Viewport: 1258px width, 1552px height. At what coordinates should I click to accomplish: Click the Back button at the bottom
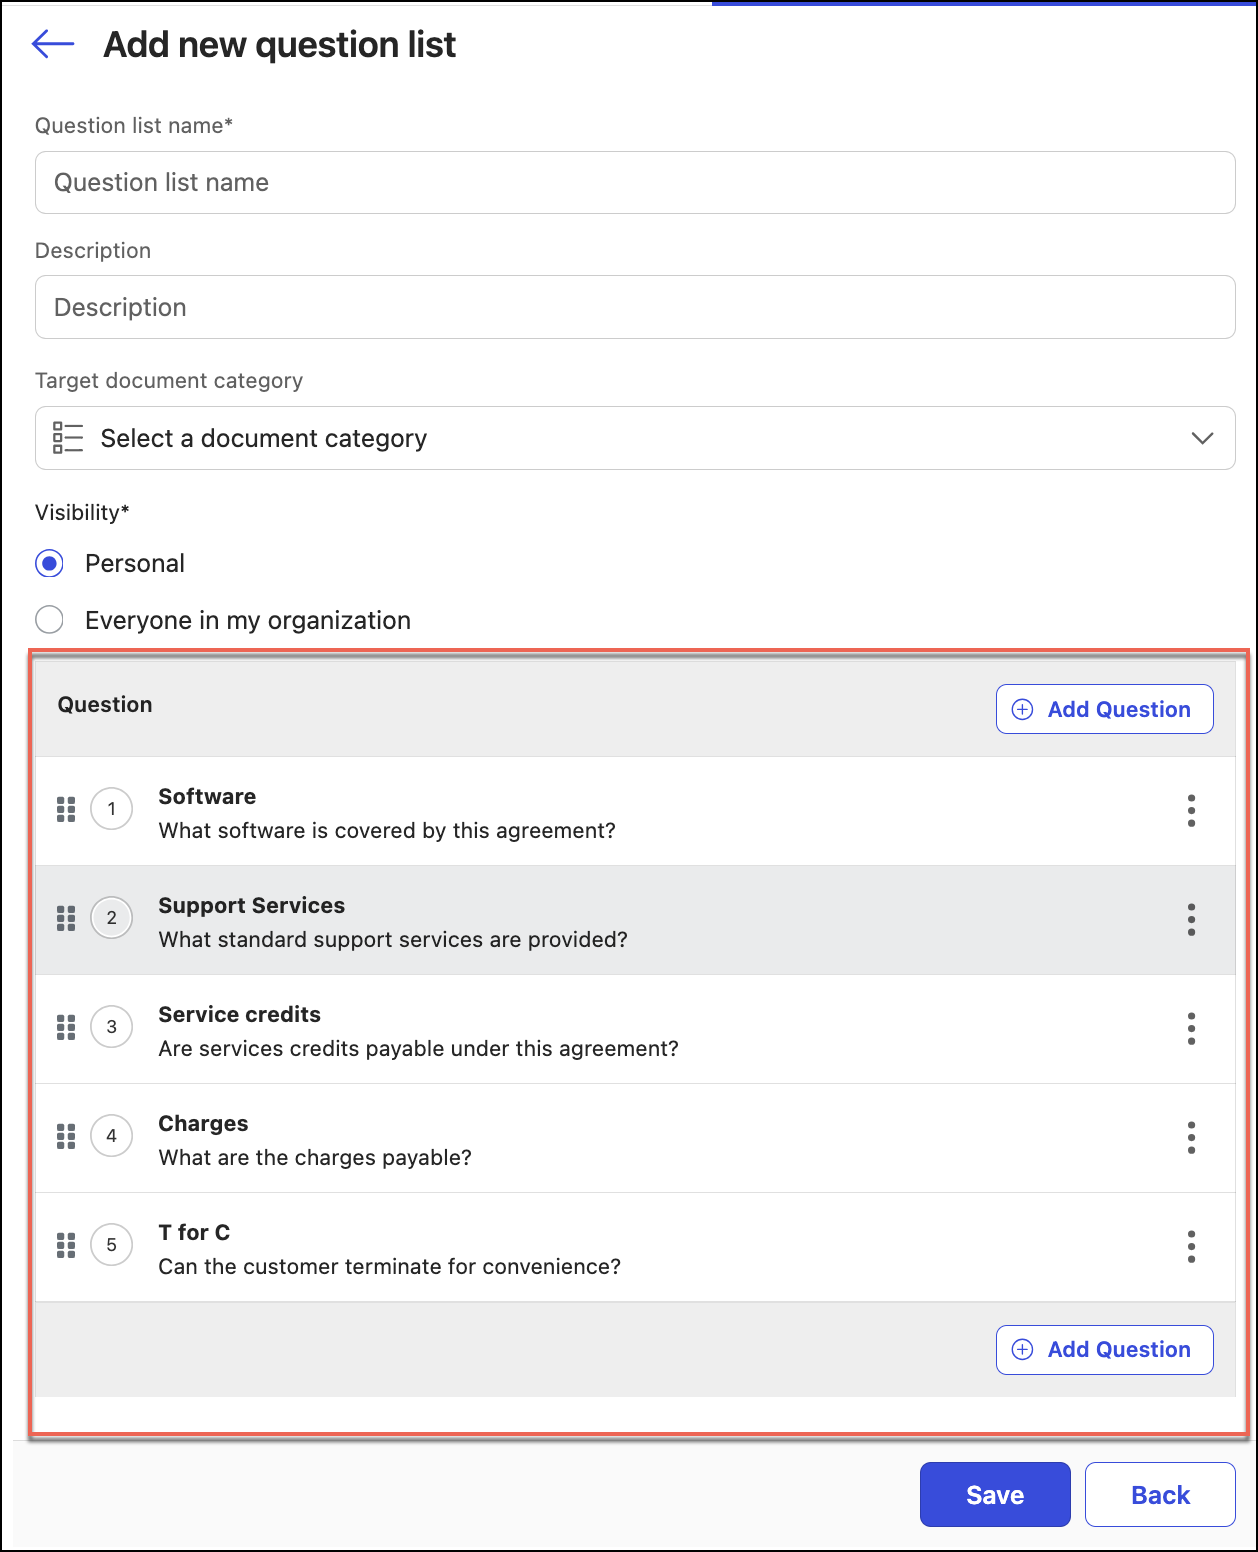coord(1160,1494)
